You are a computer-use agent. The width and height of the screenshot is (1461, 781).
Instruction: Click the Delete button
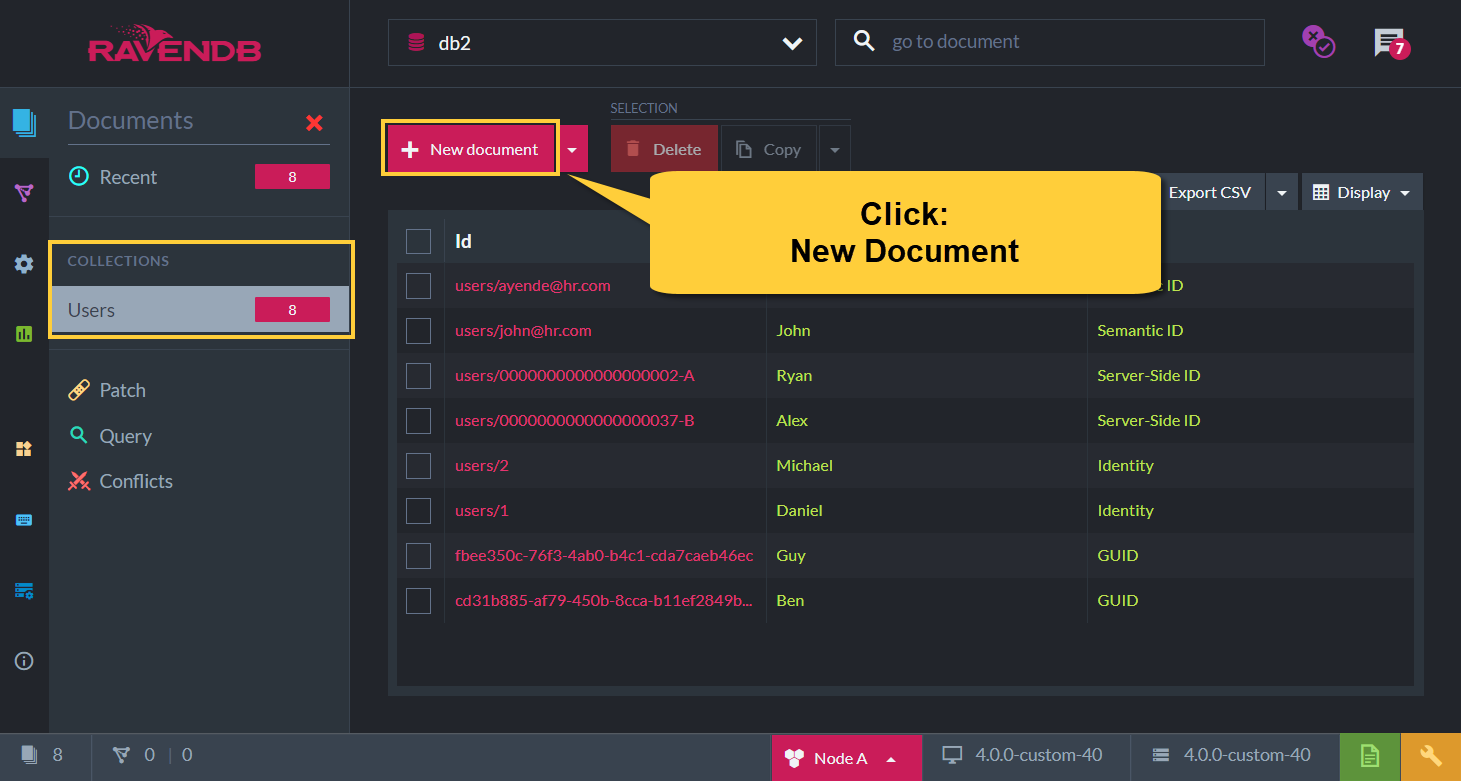[664, 149]
